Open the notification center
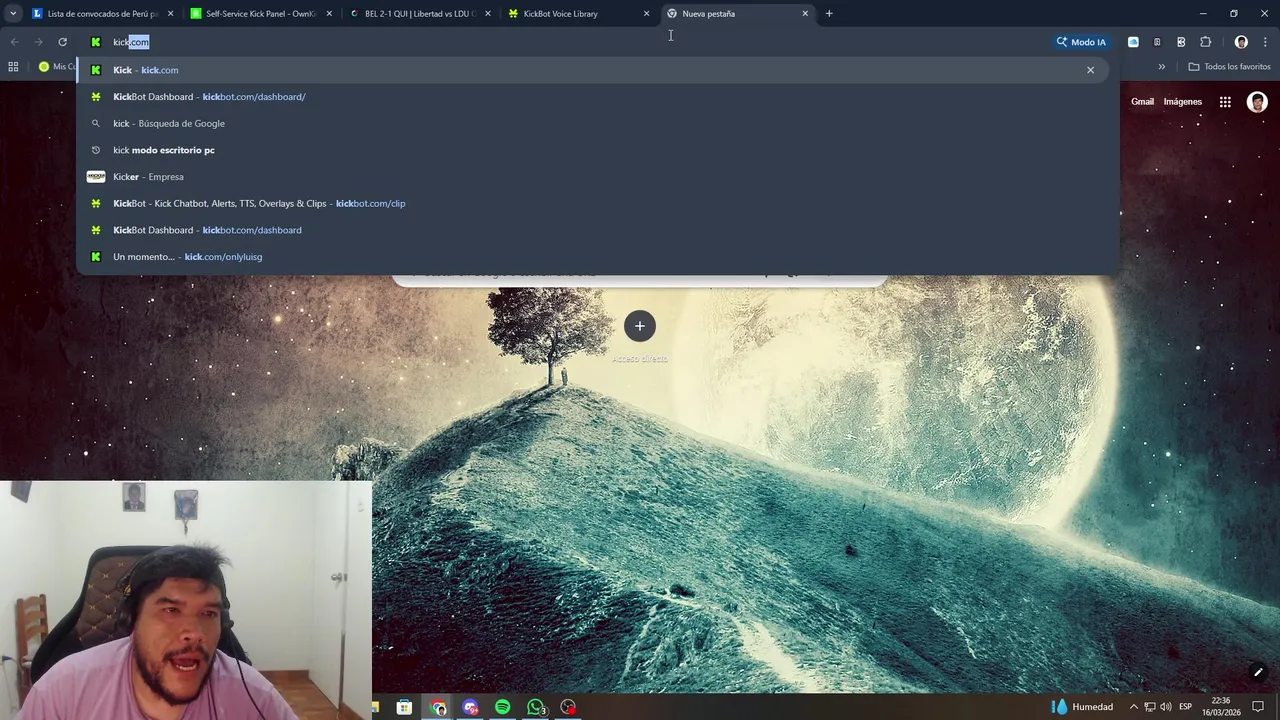Screen dimensions: 1280x720 tap(1259, 707)
